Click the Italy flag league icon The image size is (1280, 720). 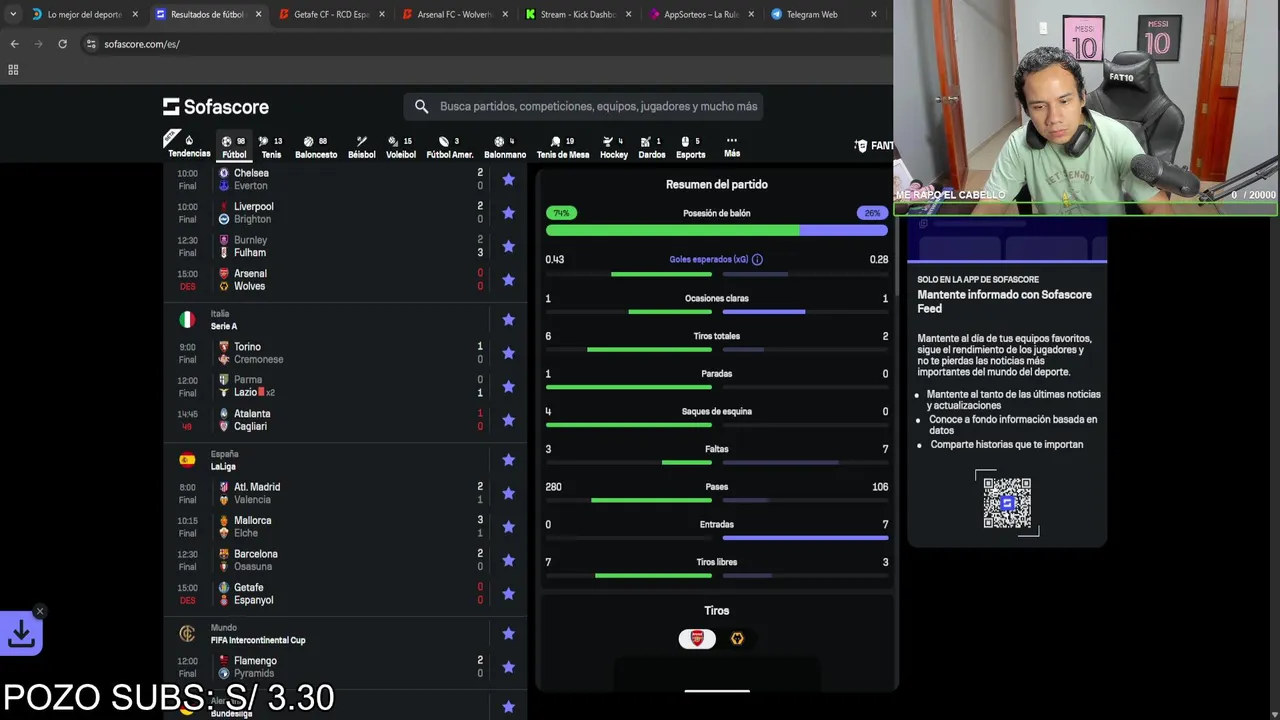[187, 320]
